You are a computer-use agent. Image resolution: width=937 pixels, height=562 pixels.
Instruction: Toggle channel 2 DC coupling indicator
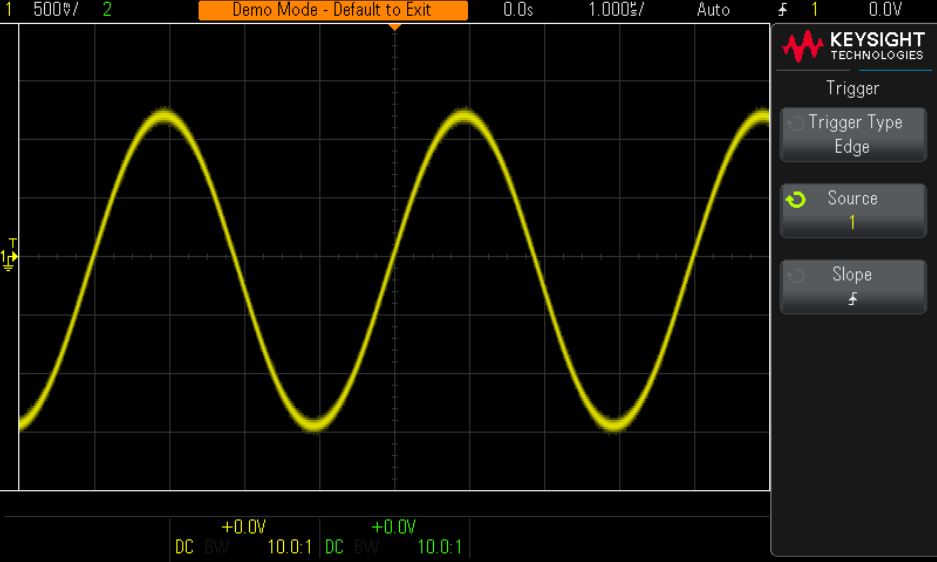[x=334, y=547]
